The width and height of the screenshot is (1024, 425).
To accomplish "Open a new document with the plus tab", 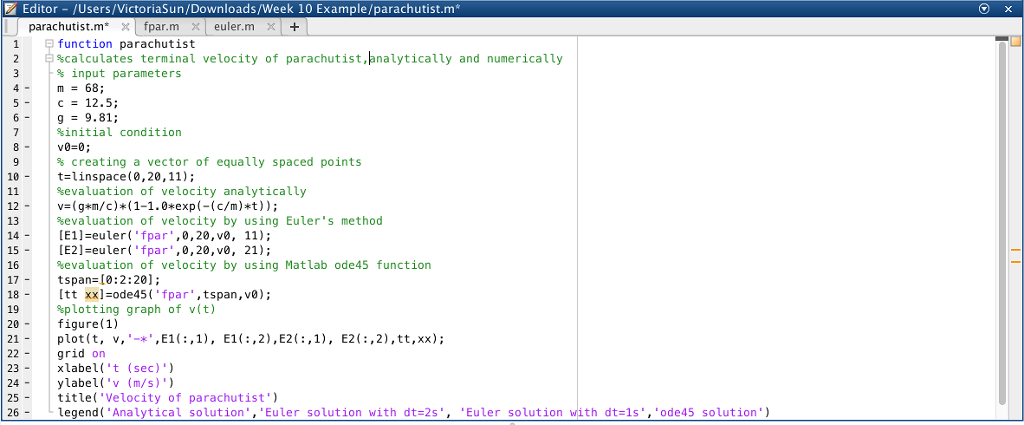I will (x=295, y=27).
